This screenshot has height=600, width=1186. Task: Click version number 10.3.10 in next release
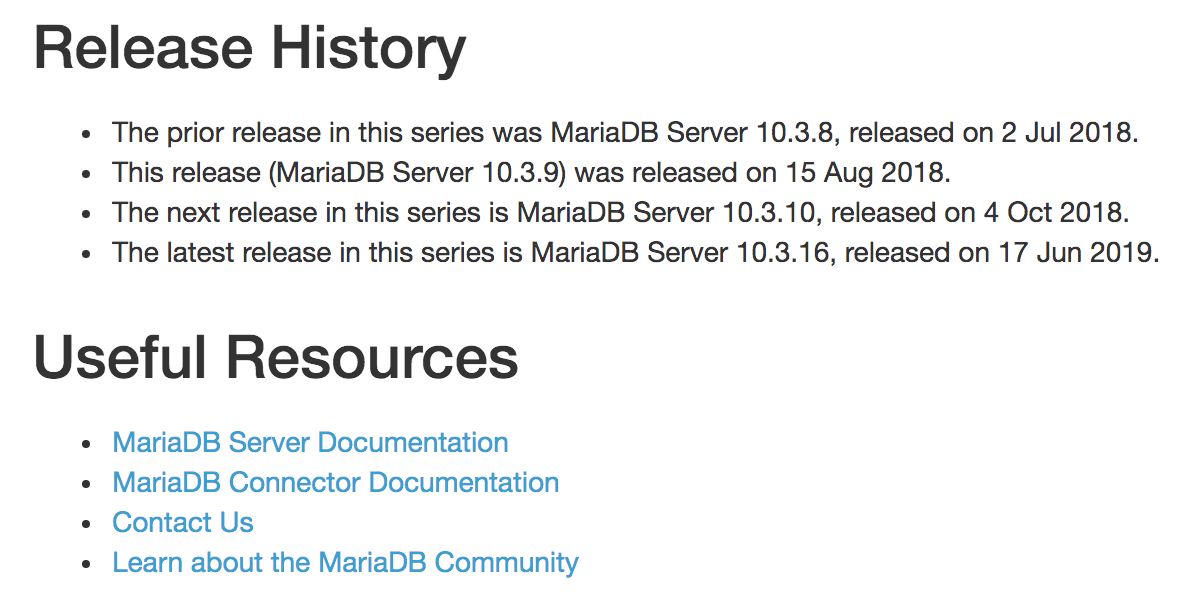[x=768, y=213]
